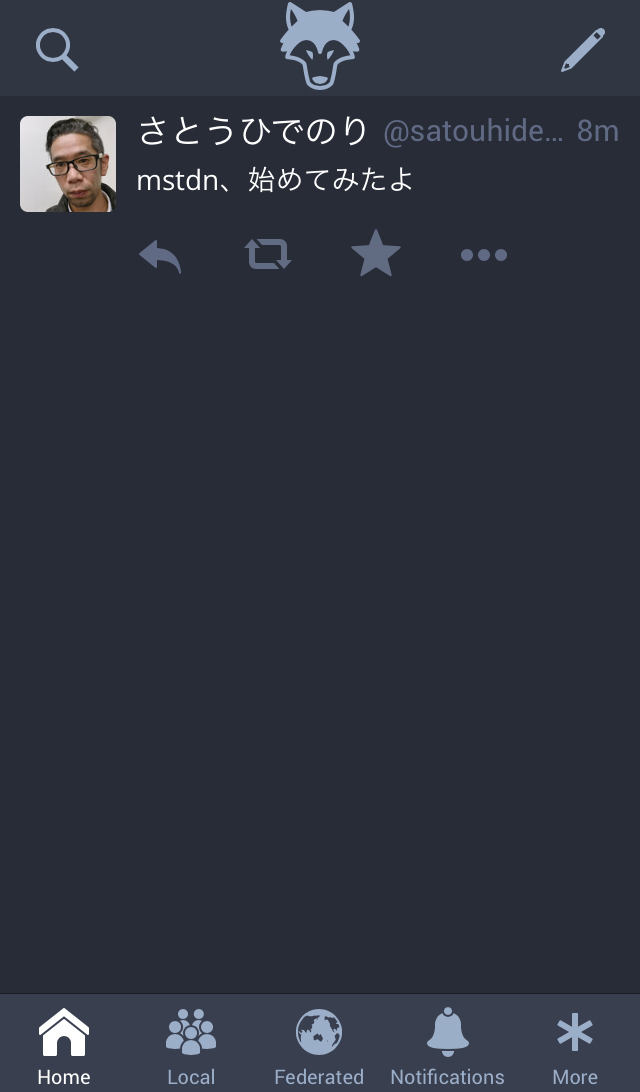Open the さとうひでのり display name
The width and height of the screenshot is (640, 1092).
tap(253, 131)
